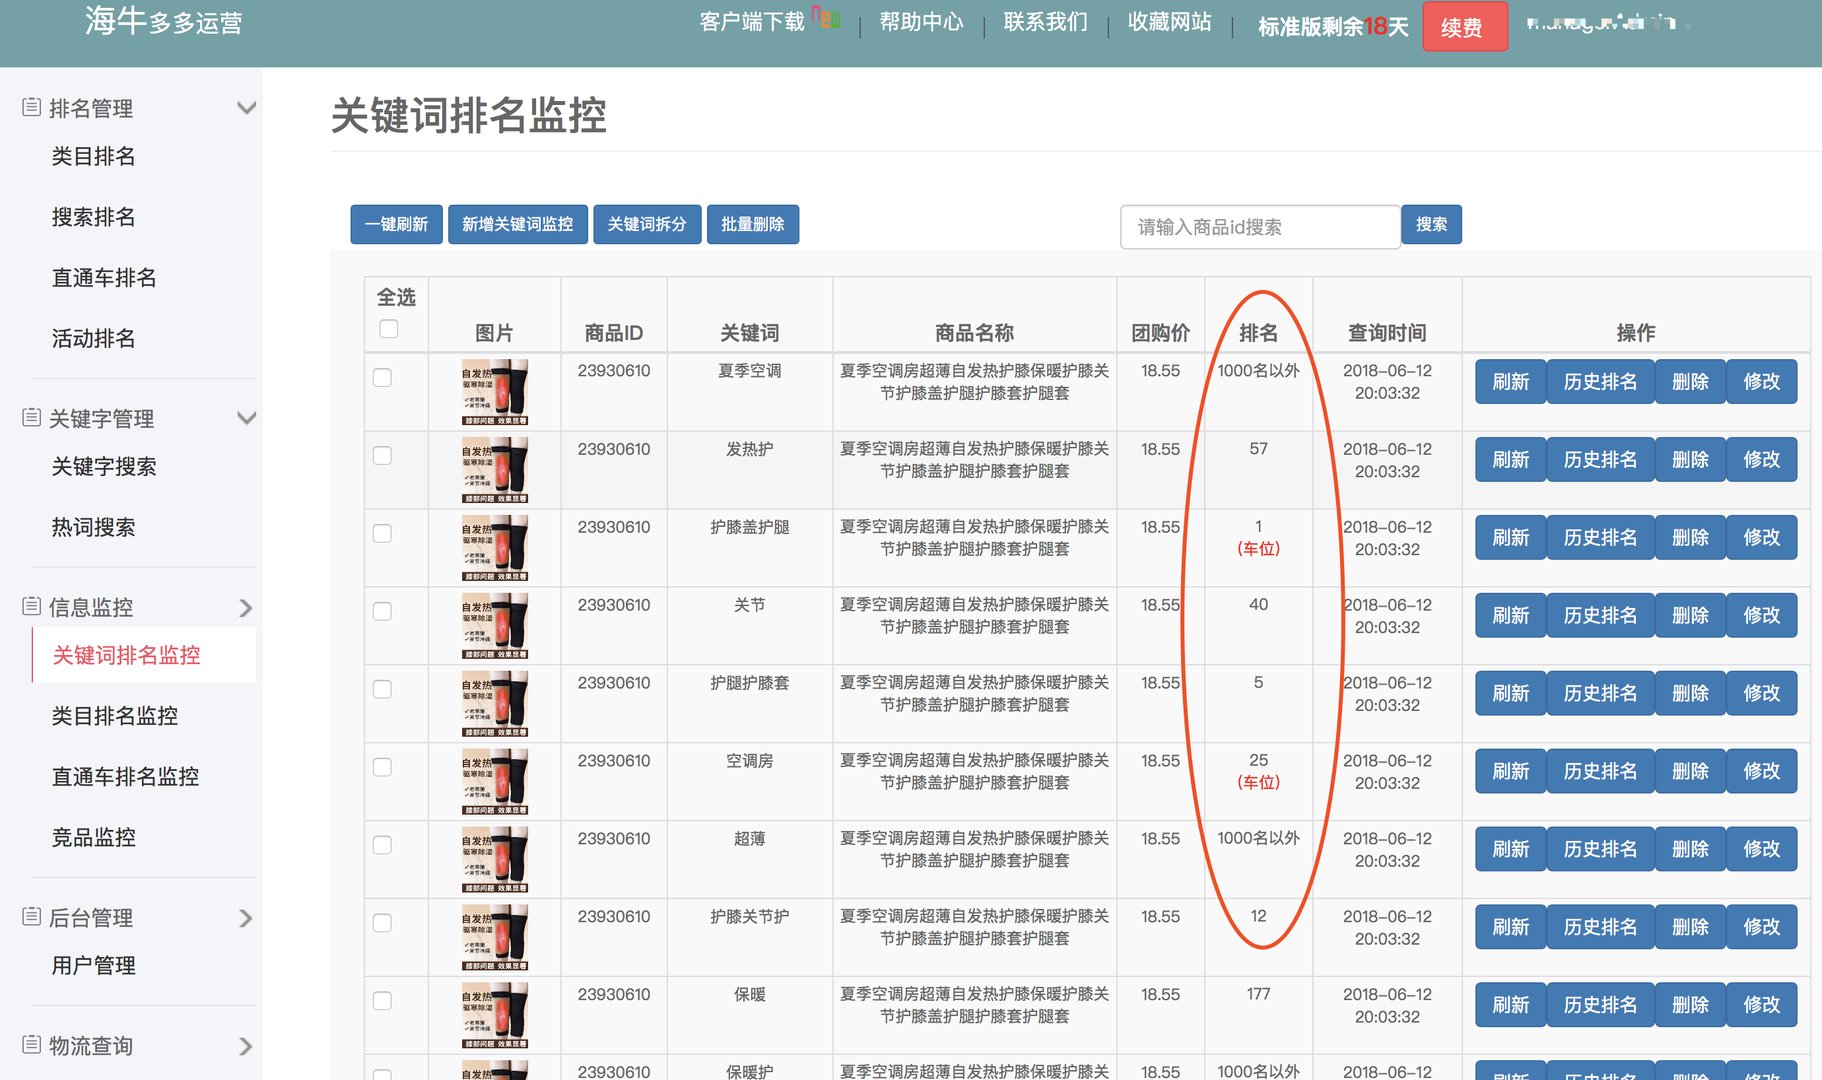Click 新增关键词监控 to add keyword monitoring

tap(517, 224)
